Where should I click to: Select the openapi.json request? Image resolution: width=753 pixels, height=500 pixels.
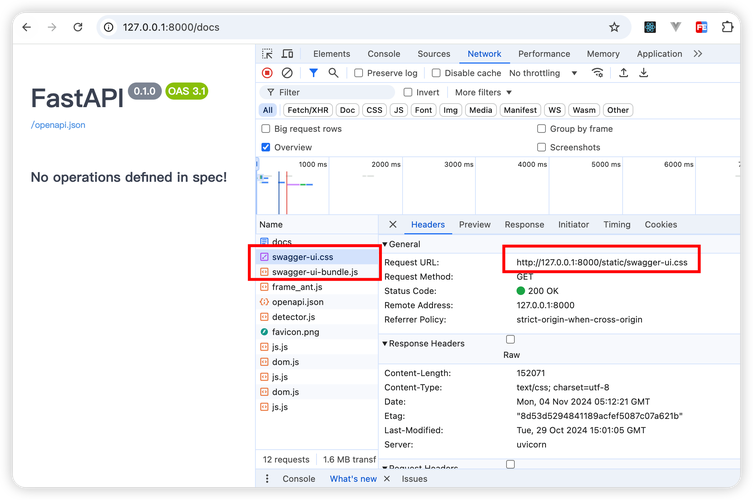pyautogui.click(x=317, y=302)
